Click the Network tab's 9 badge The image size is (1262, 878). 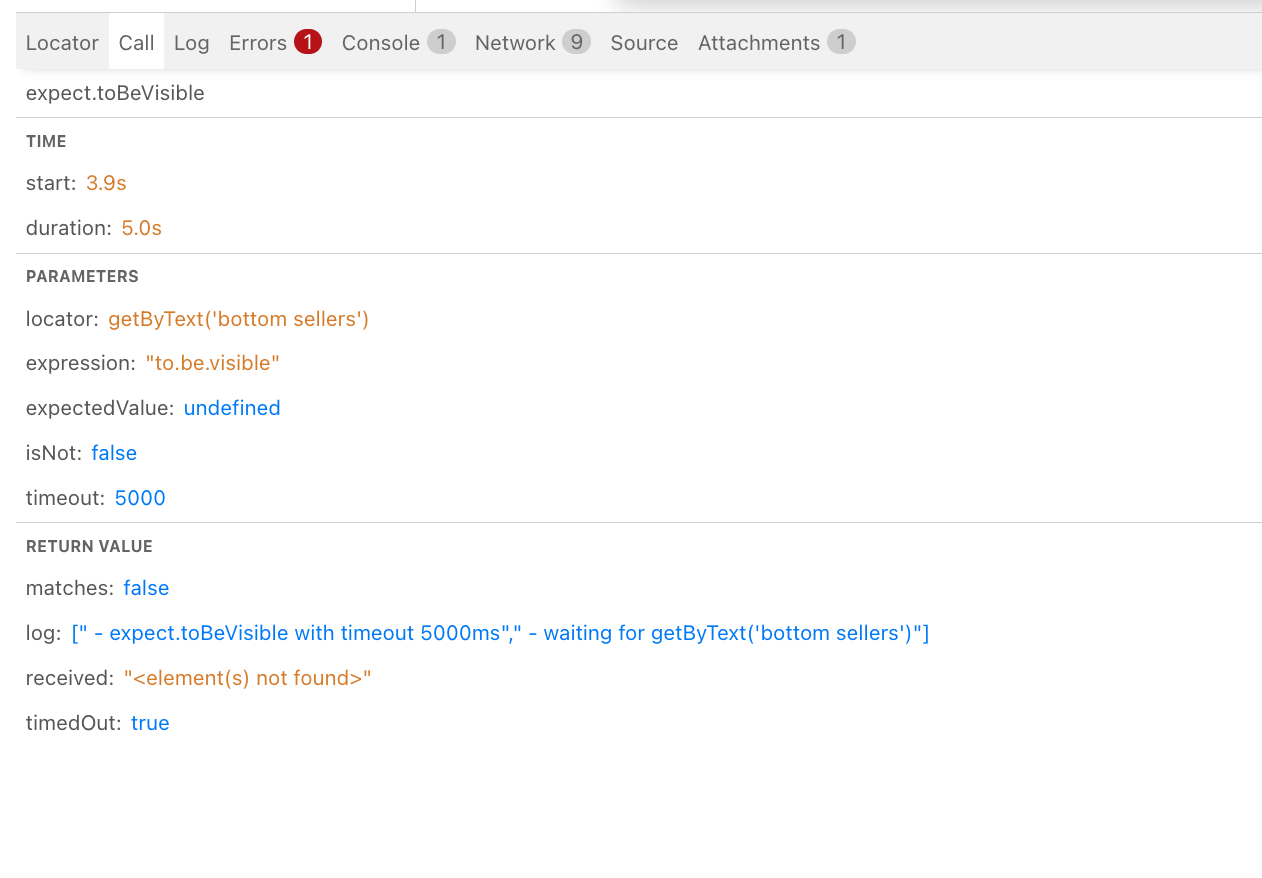576,42
